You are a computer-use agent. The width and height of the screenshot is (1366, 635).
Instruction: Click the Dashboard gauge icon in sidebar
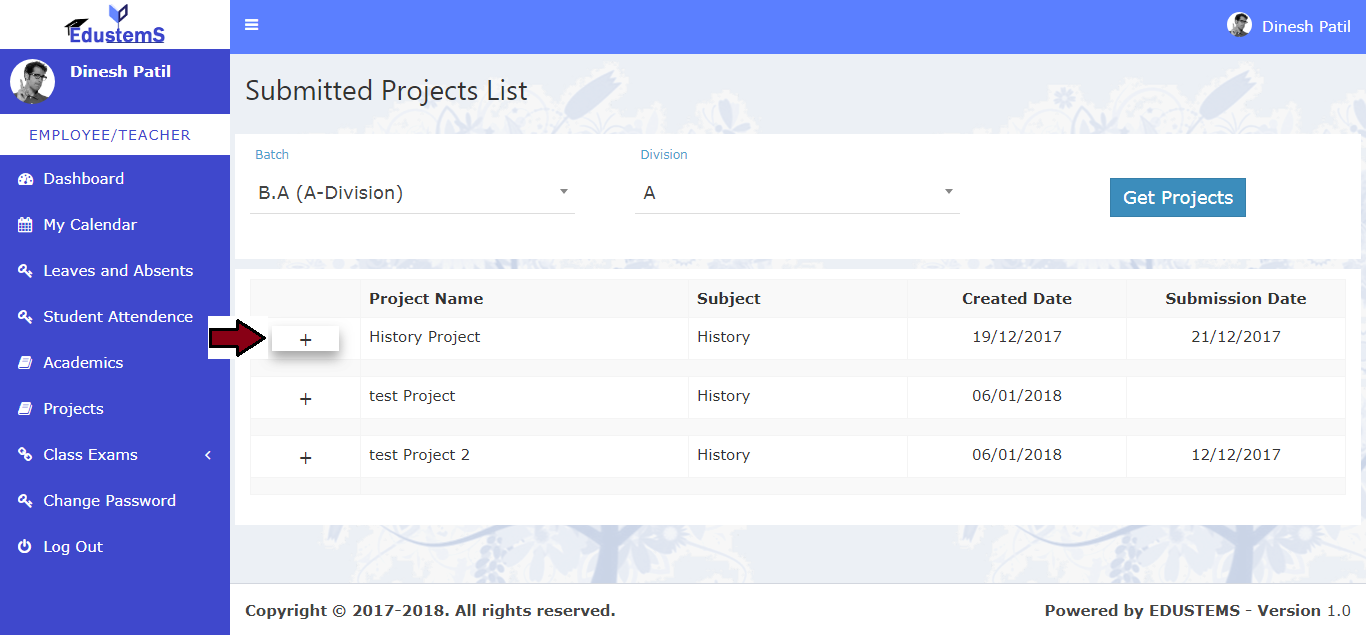(x=25, y=179)
